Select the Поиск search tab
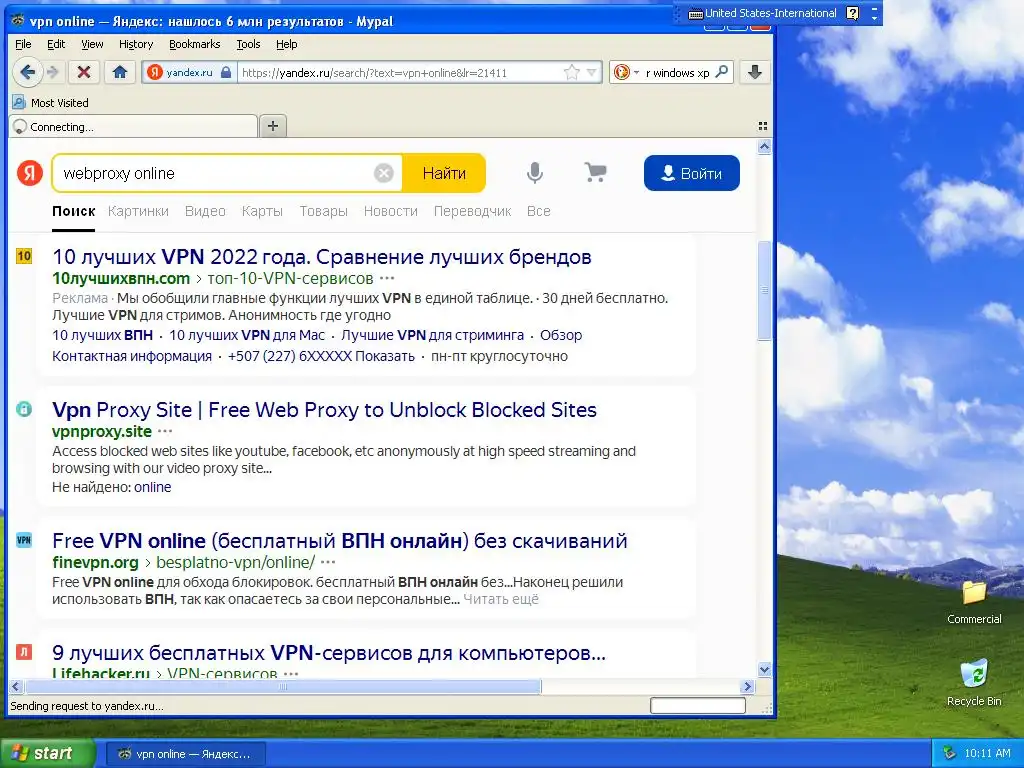The width and height of the screenshot is (1024, 768). tap(74, 212)
